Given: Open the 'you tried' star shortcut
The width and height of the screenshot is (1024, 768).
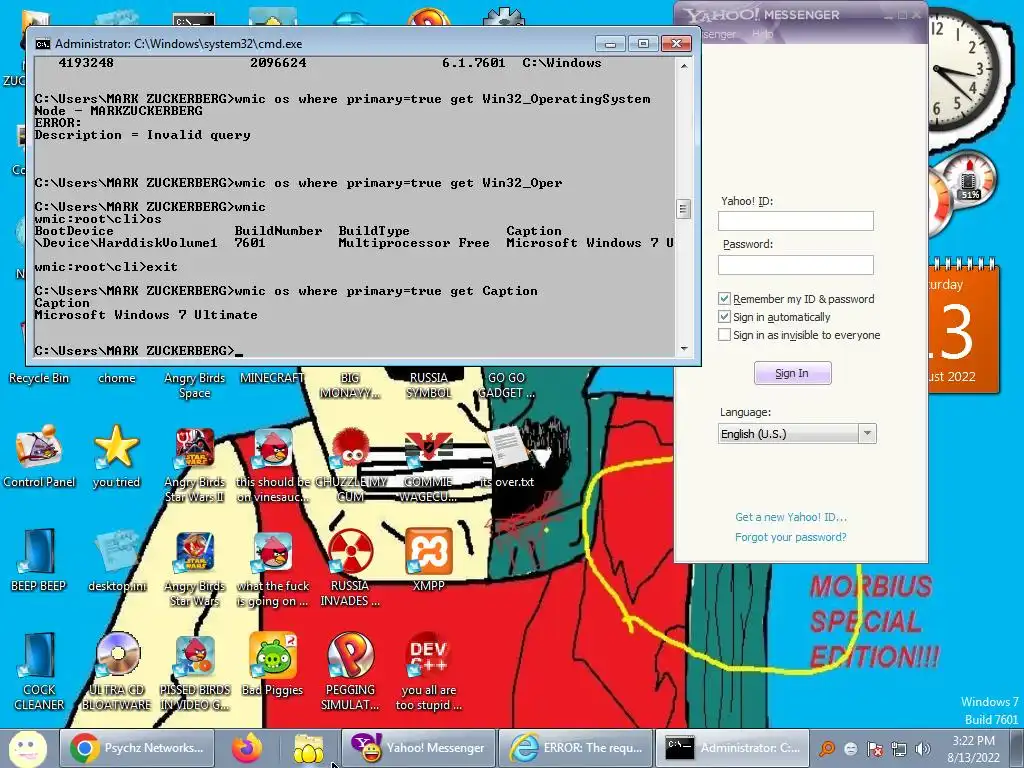Looking at the screenshot, I should 116,454.
